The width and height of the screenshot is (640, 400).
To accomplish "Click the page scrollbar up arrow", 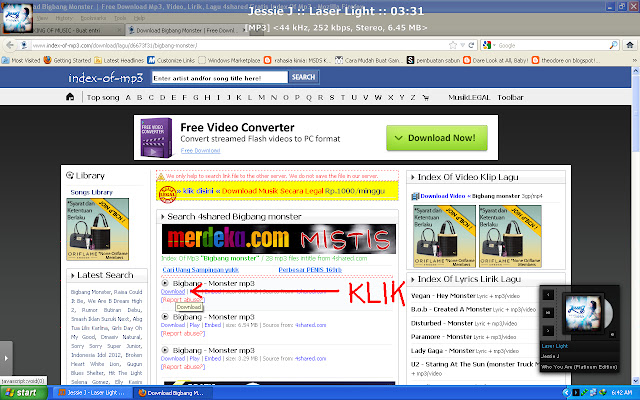I will tap(636, 71).
